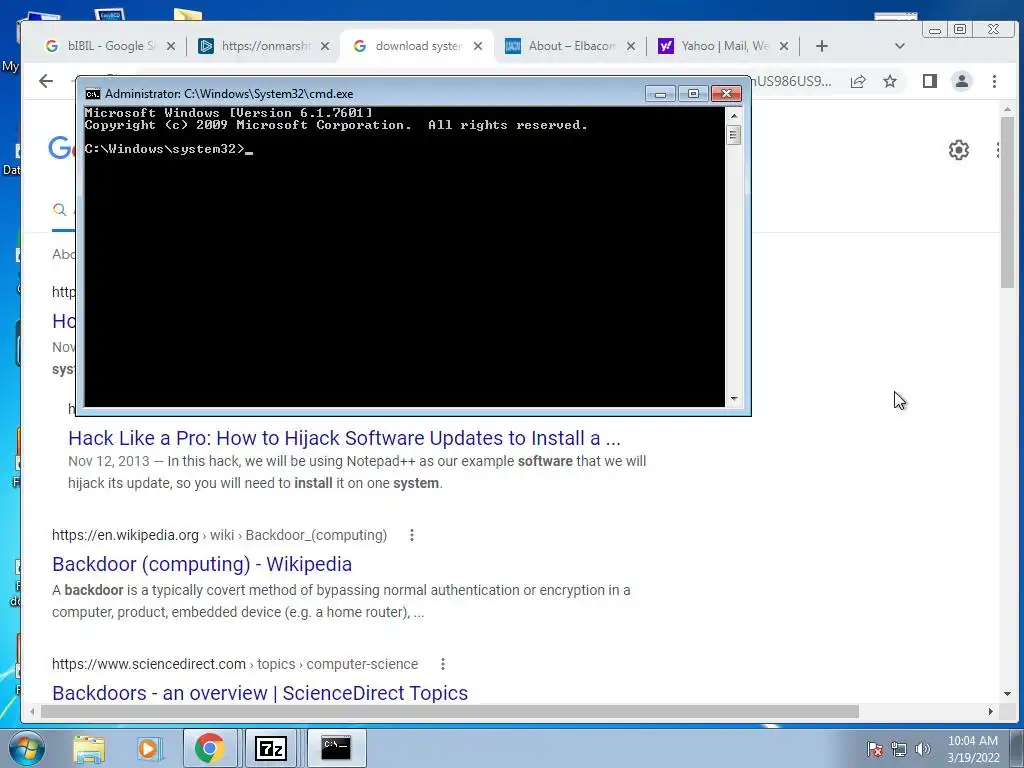Click the sciencedirect.com URL breadcrumb
The image size is (1024, 768).
tap(235, 664)
